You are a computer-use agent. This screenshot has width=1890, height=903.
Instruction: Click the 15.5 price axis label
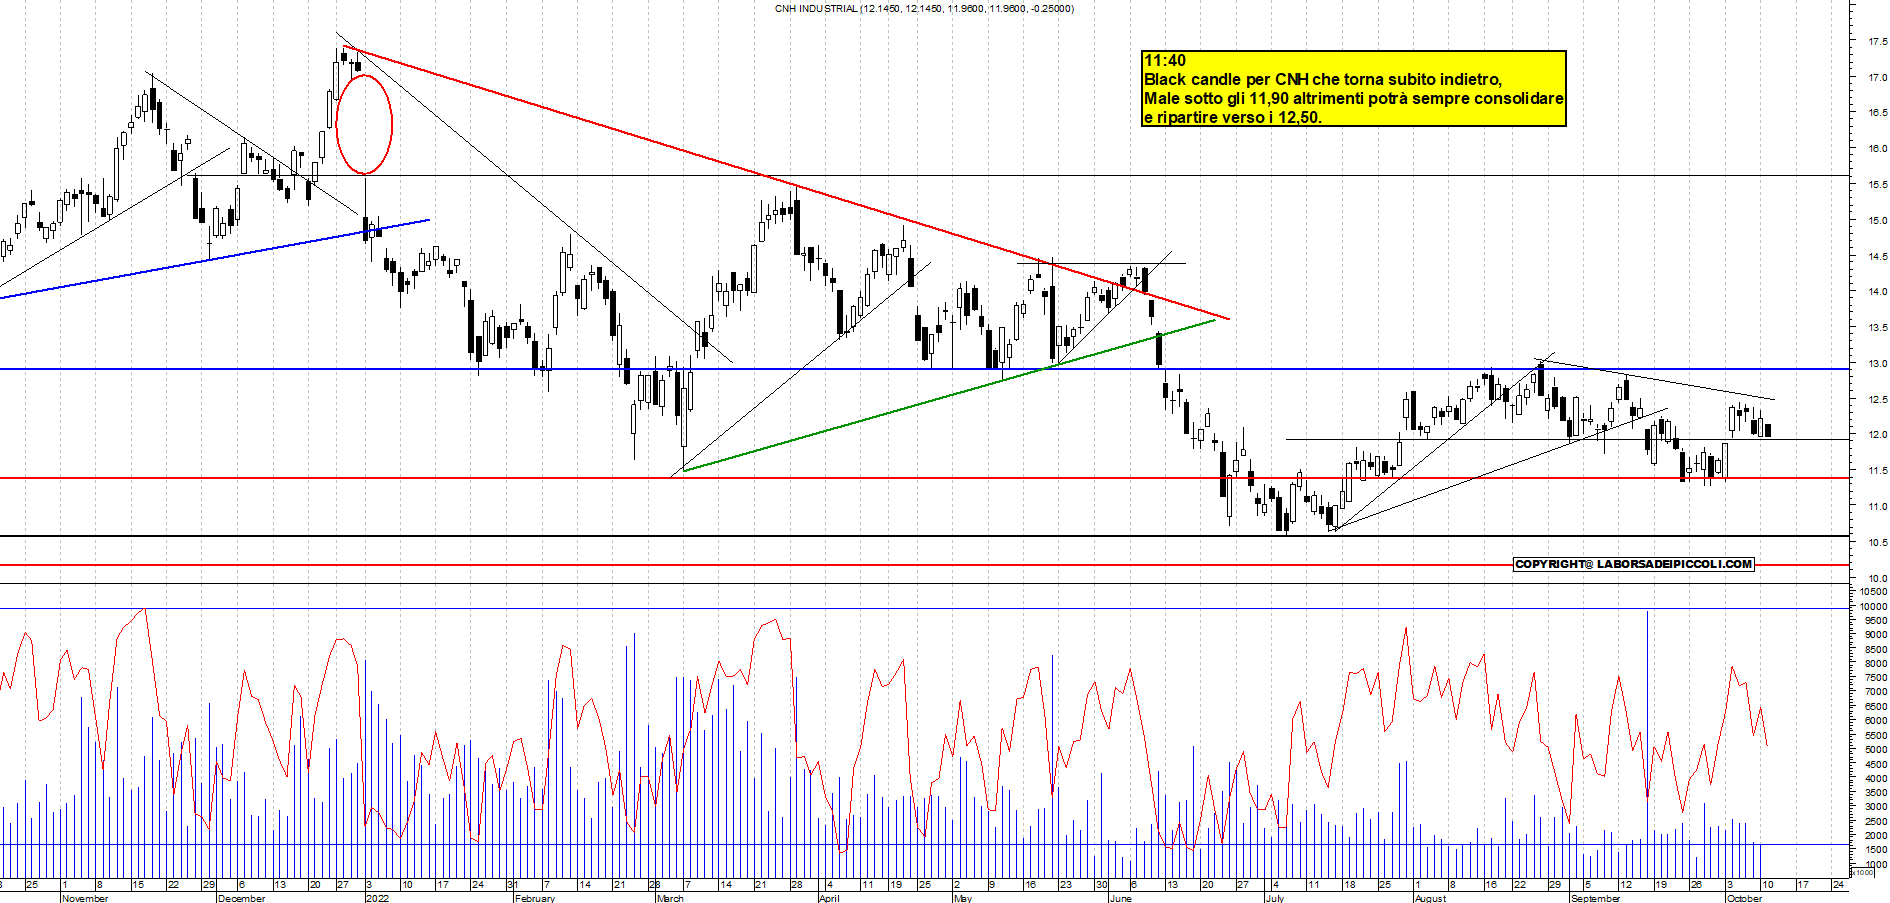pos(1877,185)
